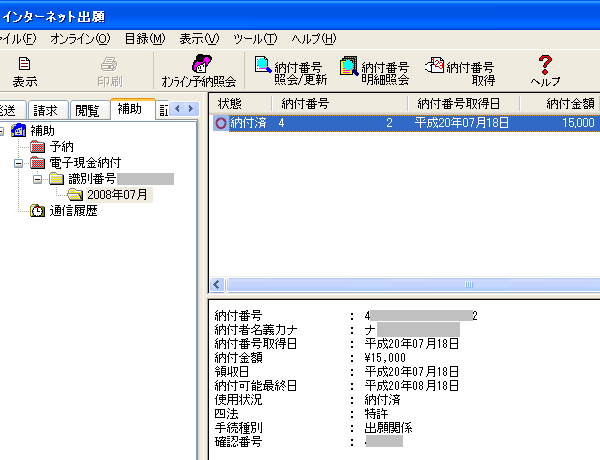Collapse the 識別番号 tree node

pyautogui.click(x=37, y=179)
